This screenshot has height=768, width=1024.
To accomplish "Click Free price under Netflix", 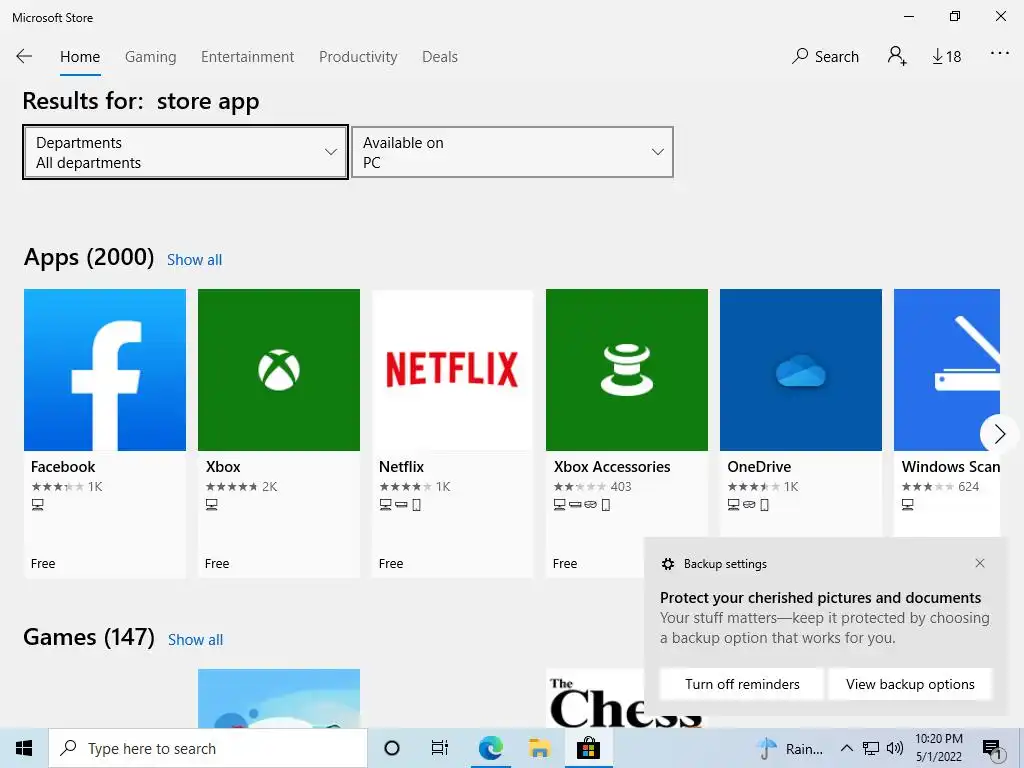I will pos(391,564).
